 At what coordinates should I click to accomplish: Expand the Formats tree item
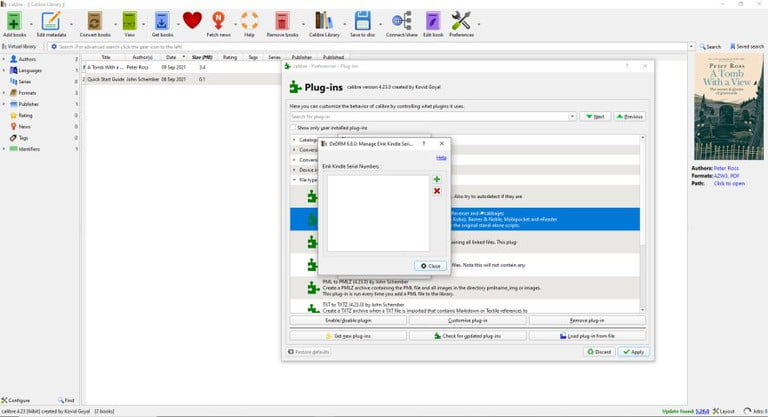(4, 92)
